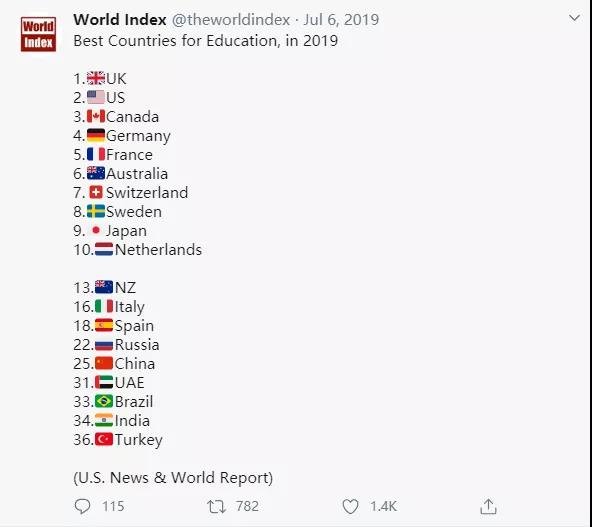Open the World Index profile avatar
Viewport: 592px width, 527px height.
click(38, 34)
